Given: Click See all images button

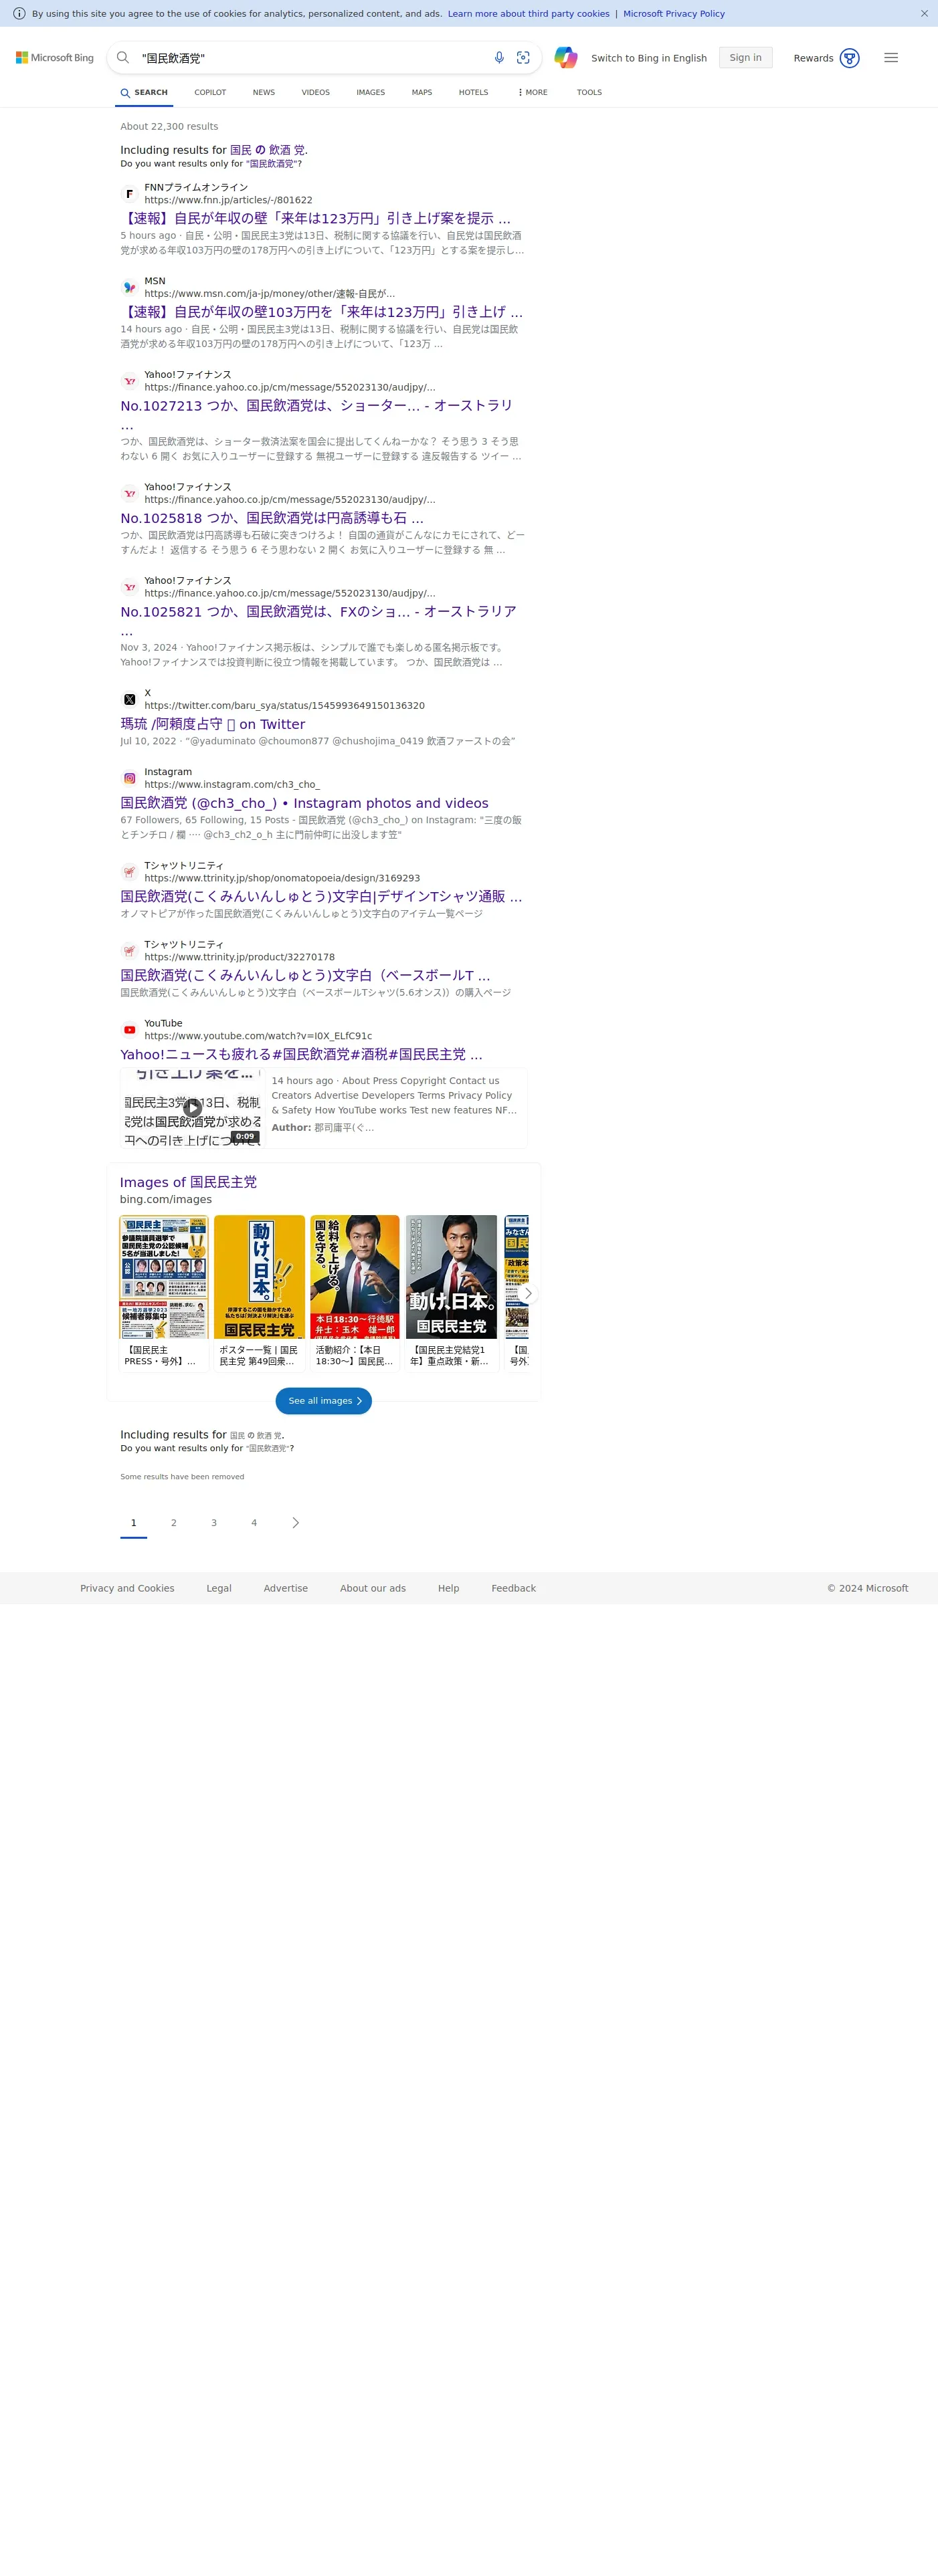Looking at the screenshot, I should coord(324,1401).
